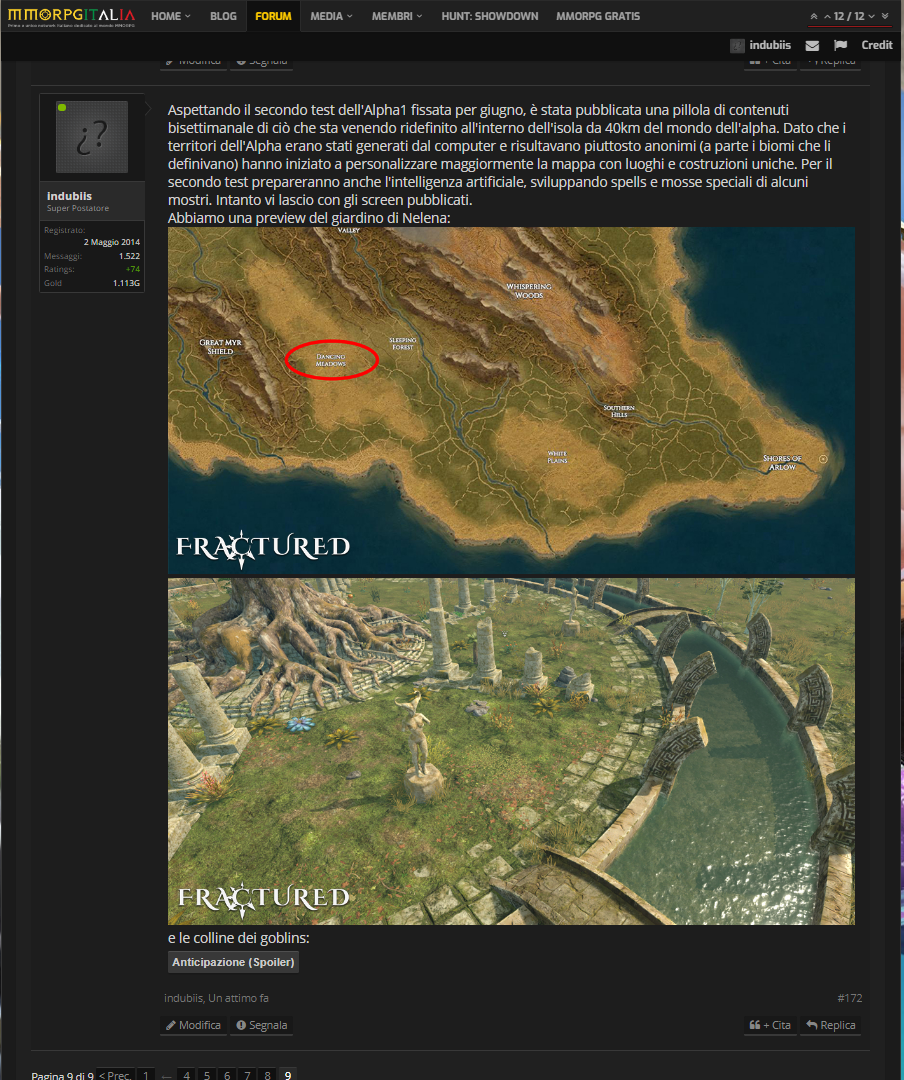This screenshot has height=1080, width=904.
Task: Click gold value 1.113G
Action: click(x=126, y=283)
